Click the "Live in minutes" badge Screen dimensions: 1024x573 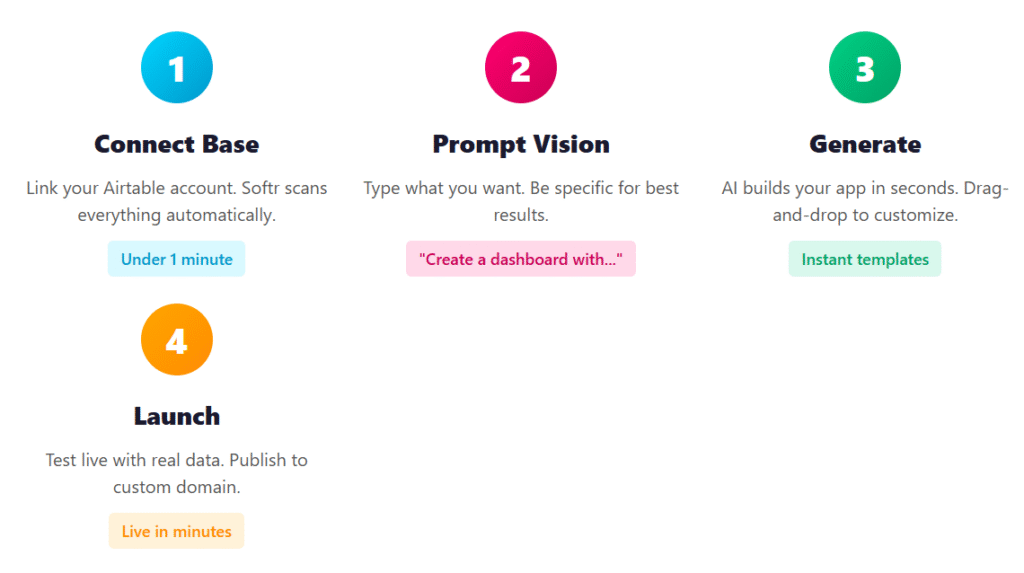coord(177,531)
